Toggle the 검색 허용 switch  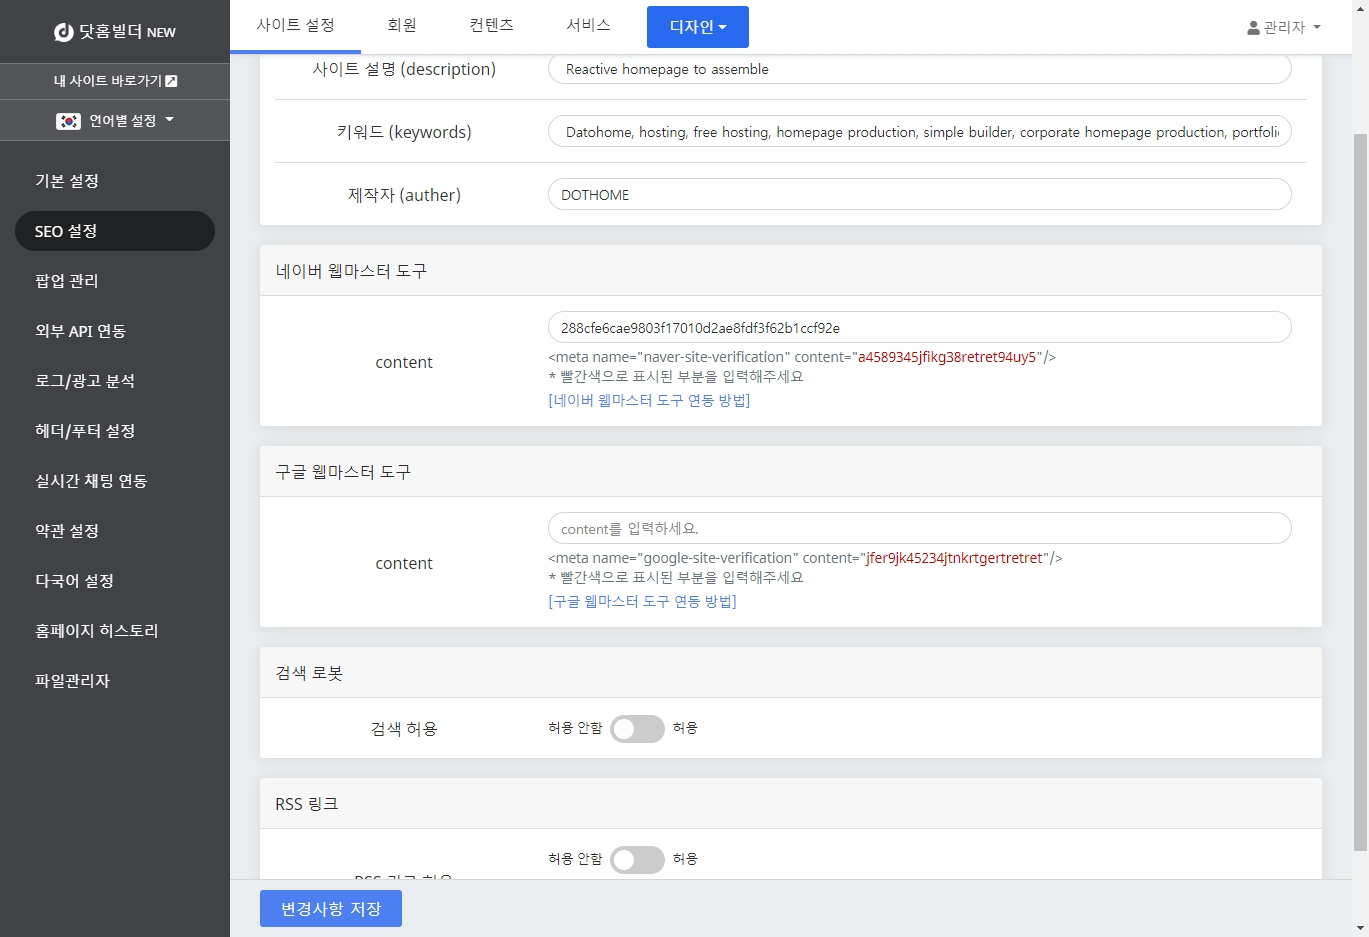click(637, 729)
